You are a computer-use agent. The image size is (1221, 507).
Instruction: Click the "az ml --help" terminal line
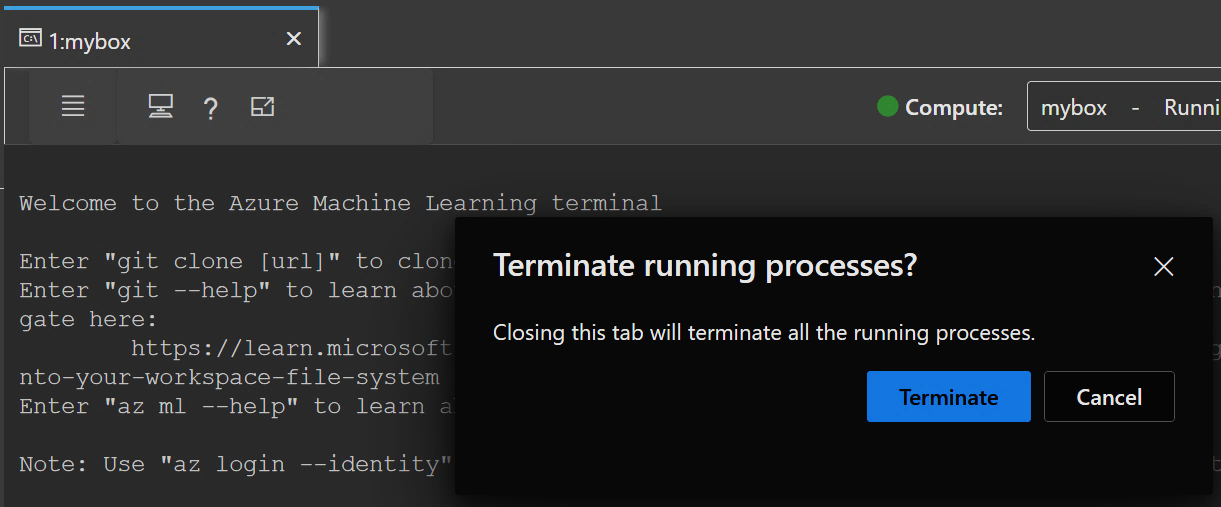tap(236, 406)
